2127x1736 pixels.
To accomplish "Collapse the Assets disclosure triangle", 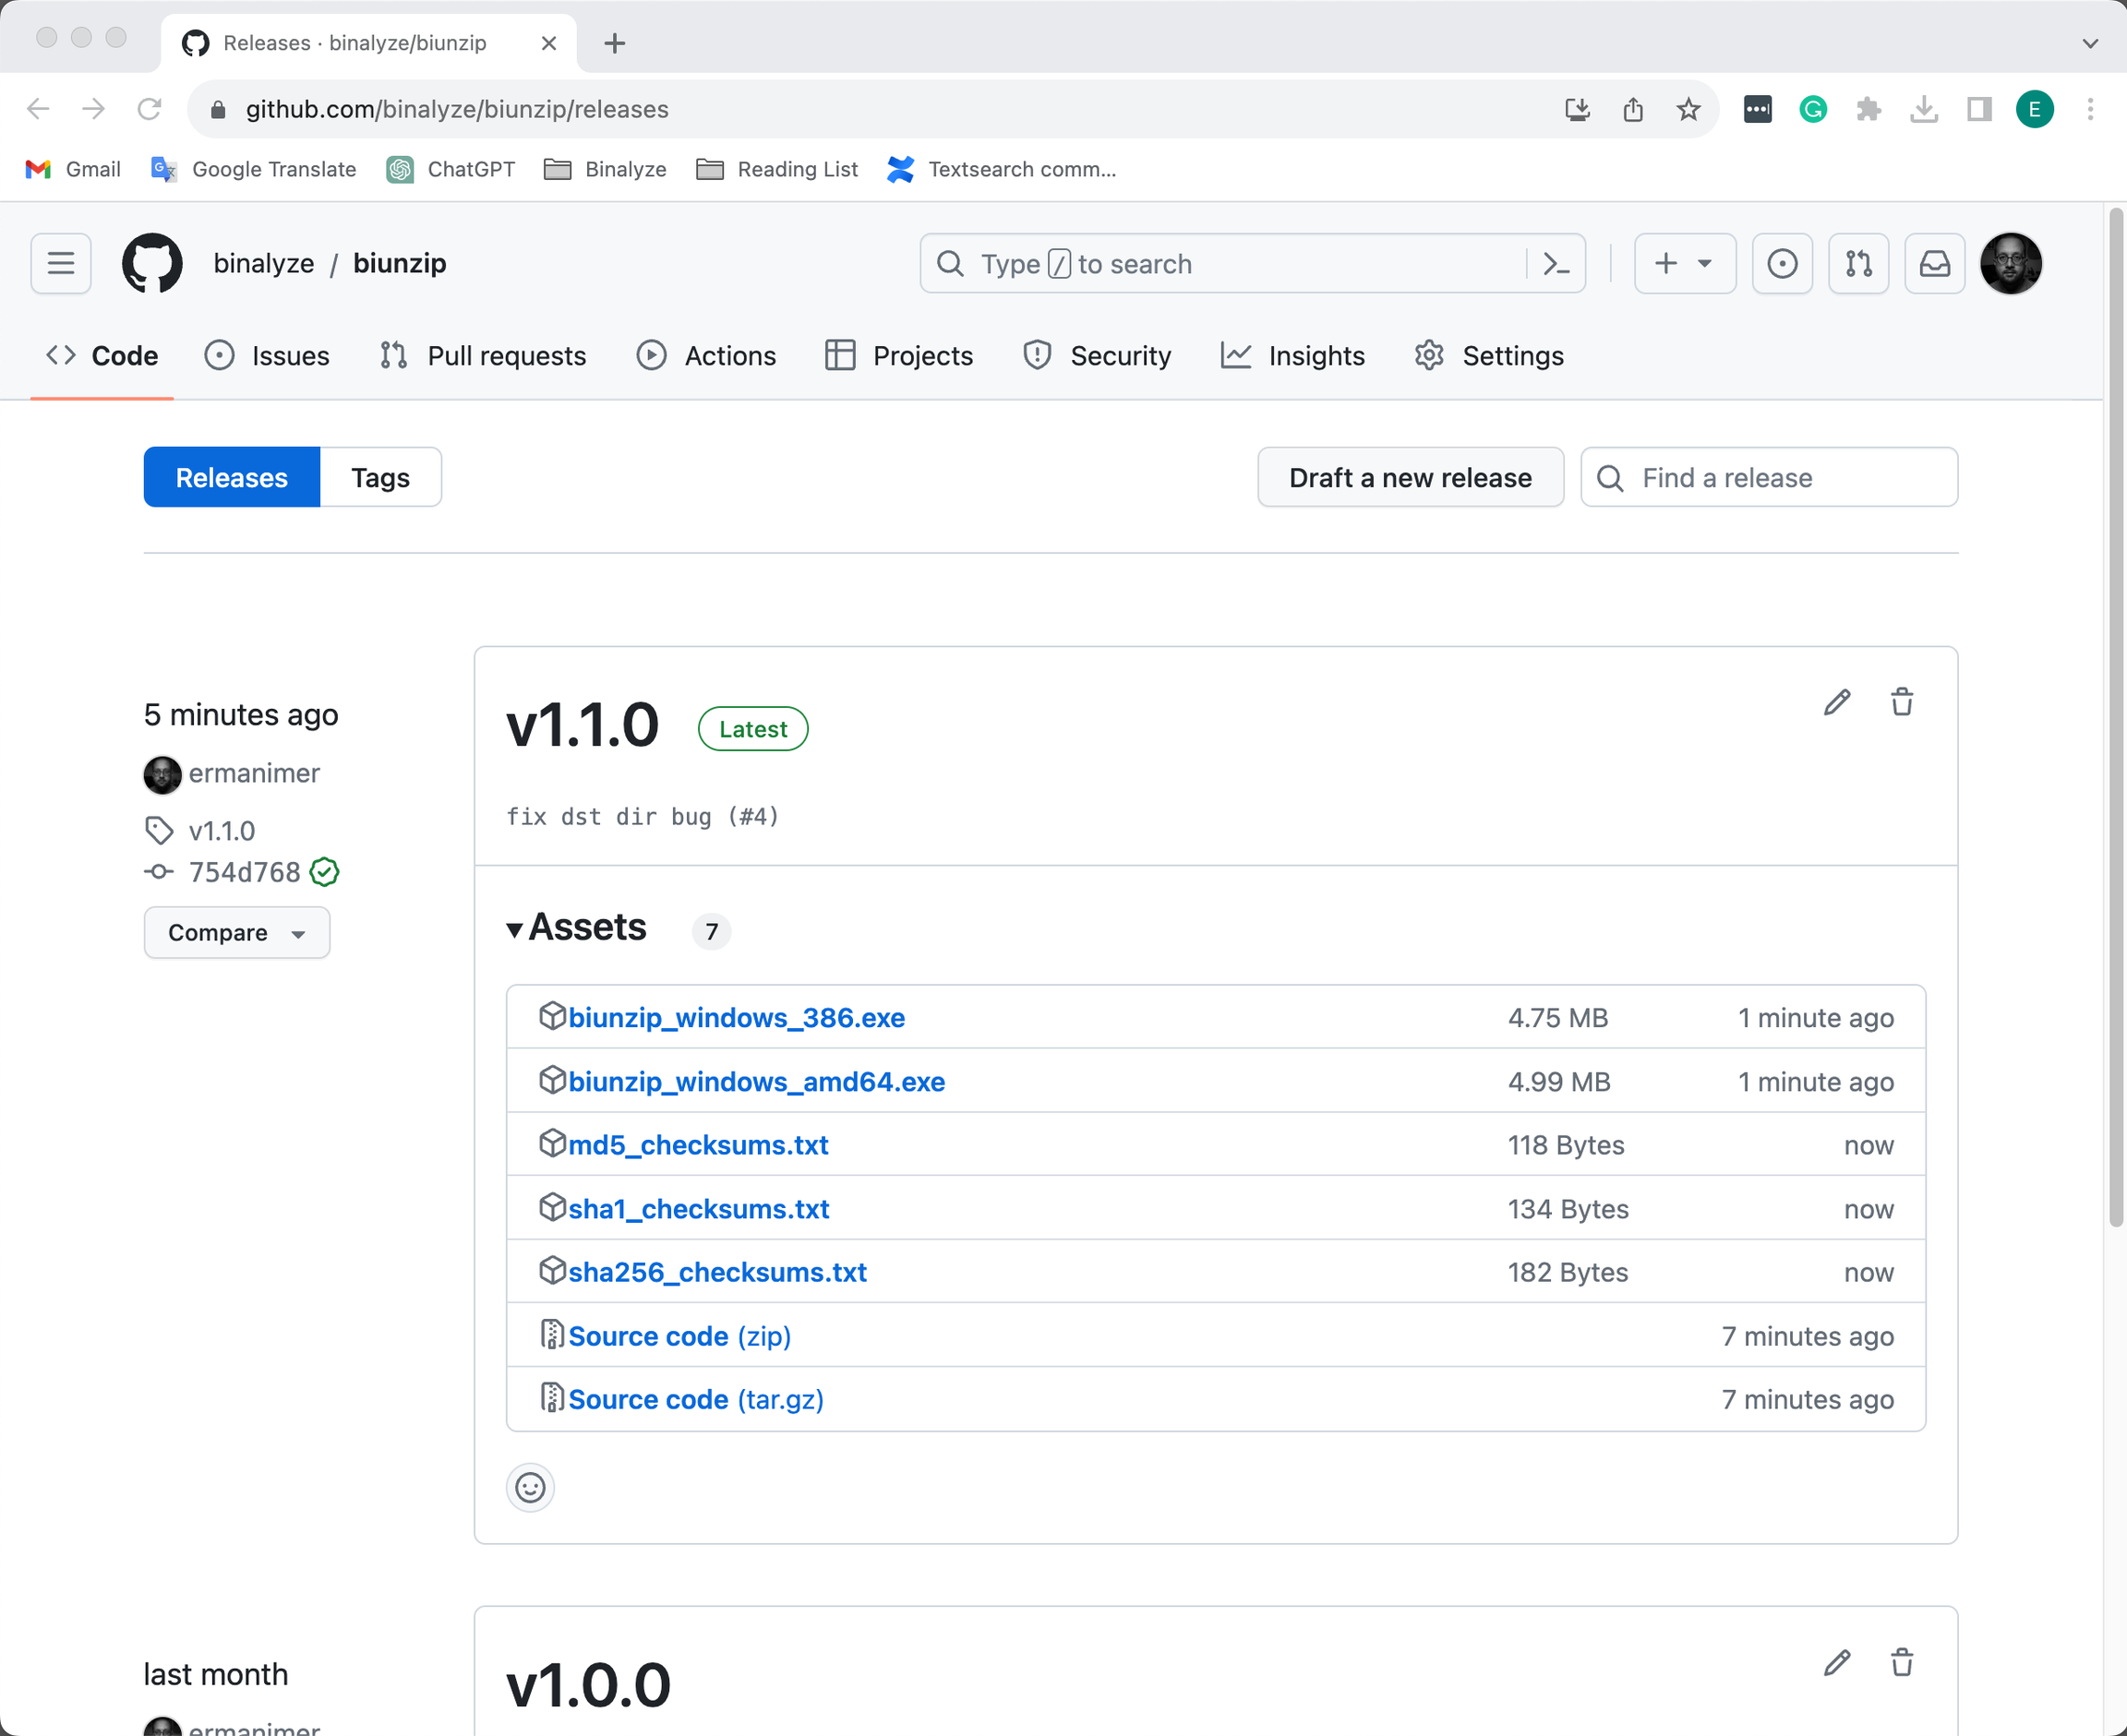I will click(x=515, y=929).
